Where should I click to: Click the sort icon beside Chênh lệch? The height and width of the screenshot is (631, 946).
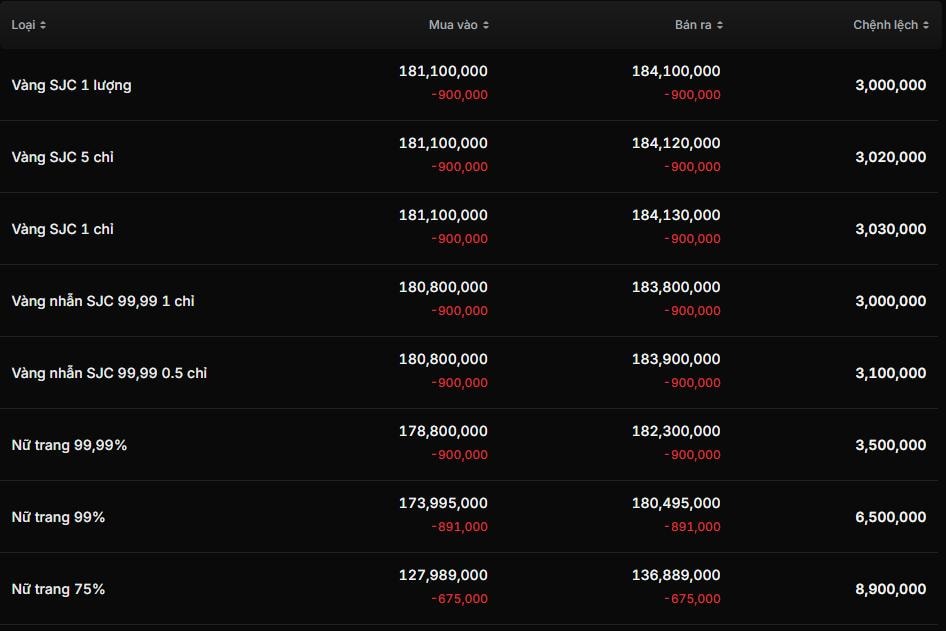[926, 25]
